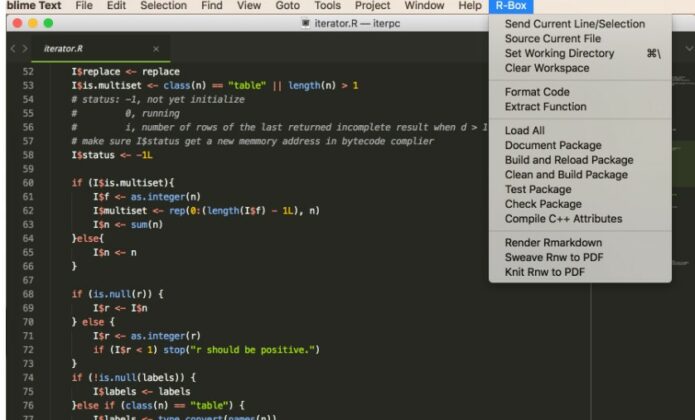Click 'I$replace <- replace' code line
This screenshot has width=695, height=420.
tap(125, 71)
